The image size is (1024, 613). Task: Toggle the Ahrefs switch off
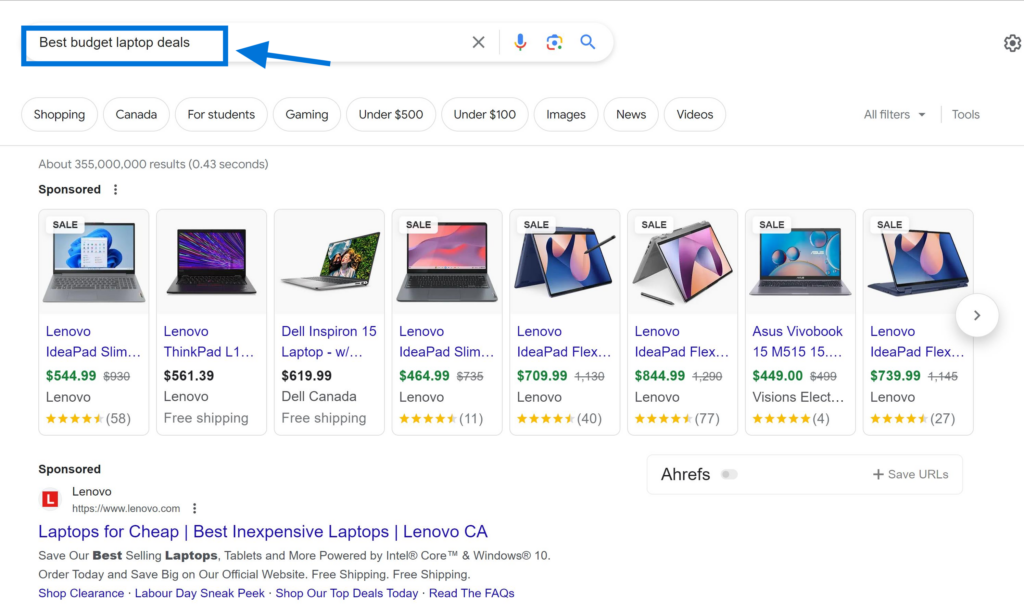(729, 474)
